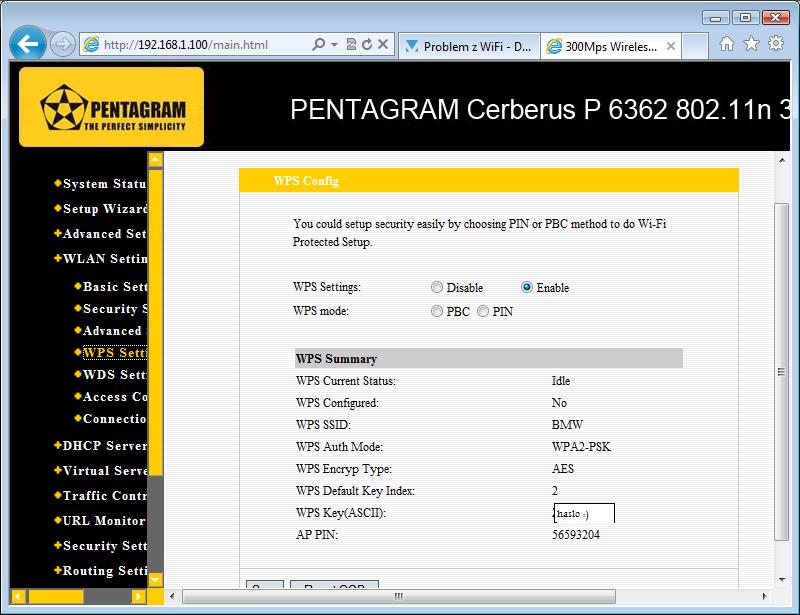Screen dimensions: 800x615
Task: Choose PIN WPS mode
Action: (x=483, y=311)
